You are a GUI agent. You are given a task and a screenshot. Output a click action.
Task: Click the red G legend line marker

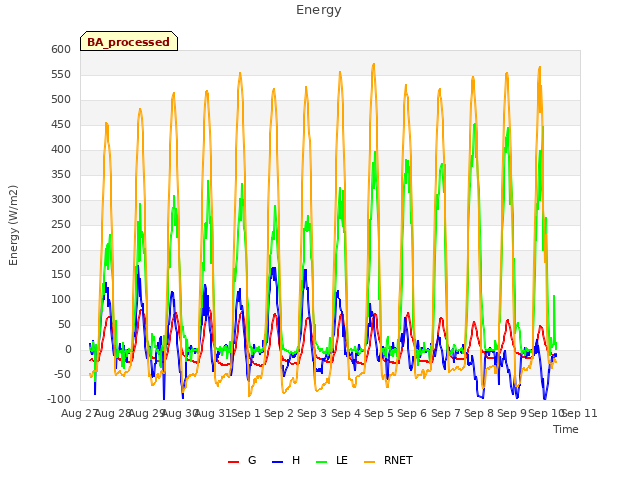pos(233,462)
